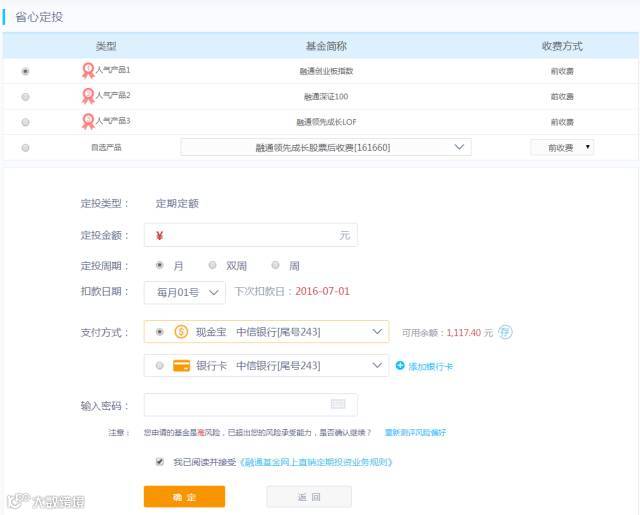Click the 定投金额 amount input field
Image resolution: width=640 pixels, height=515 pixels.
pyautogui.click(x=251, y=235)
